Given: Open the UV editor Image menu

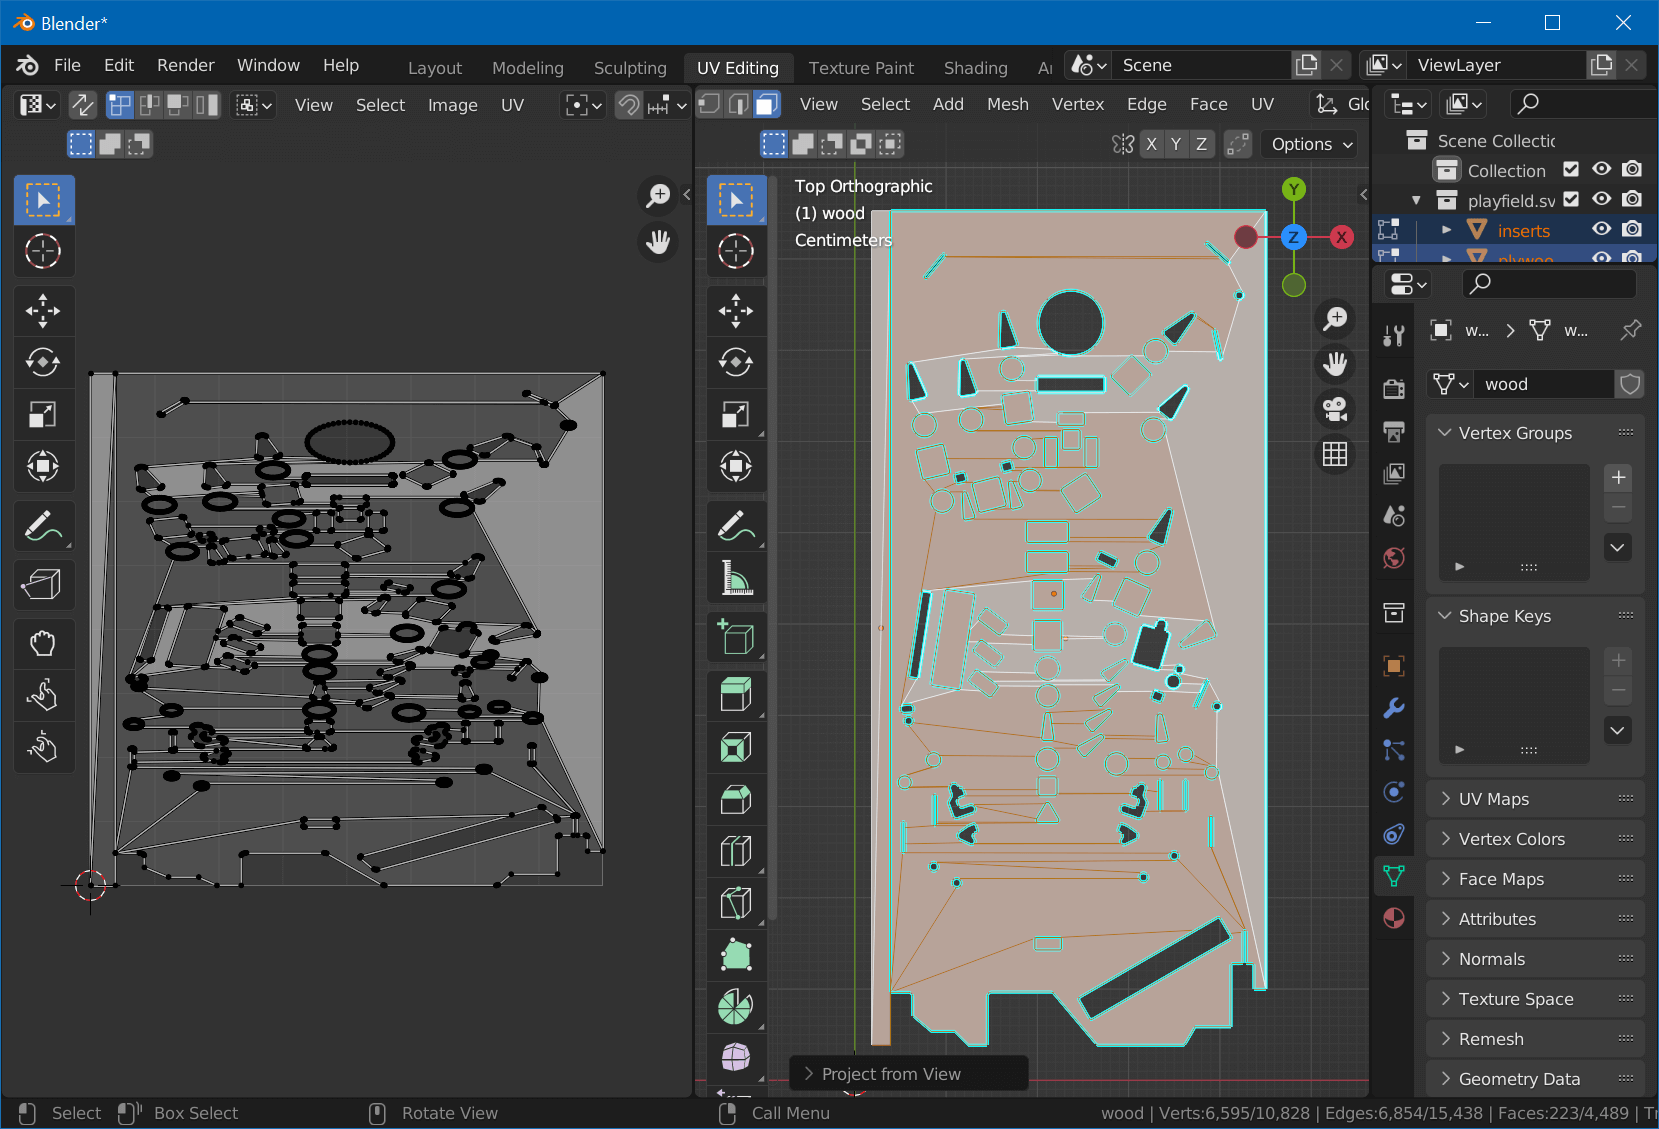Looking at the screenshot, I should point(452,105).
